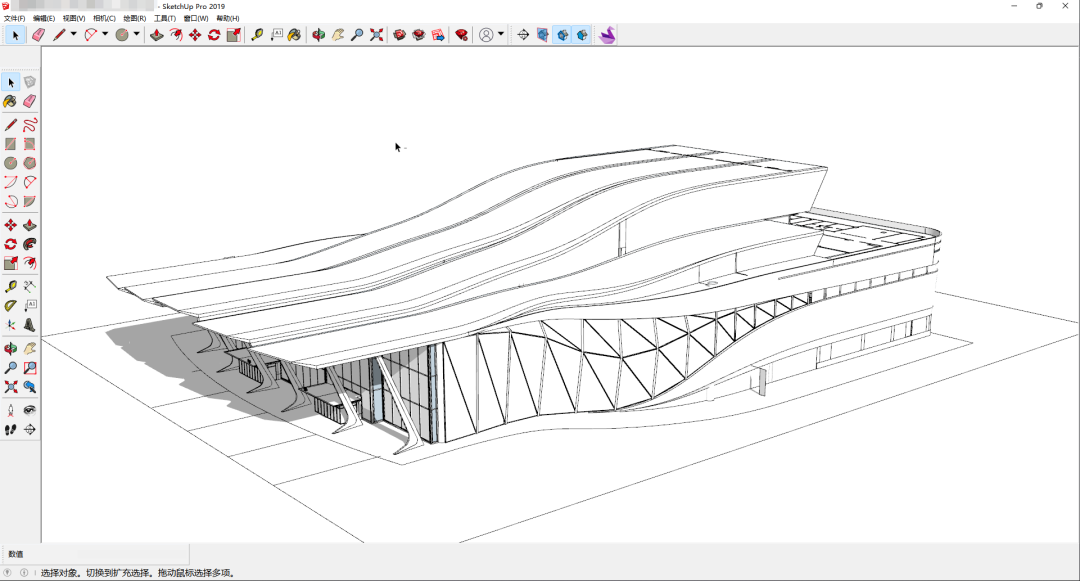Activate the Protractor tool

(x=10, y=306)
